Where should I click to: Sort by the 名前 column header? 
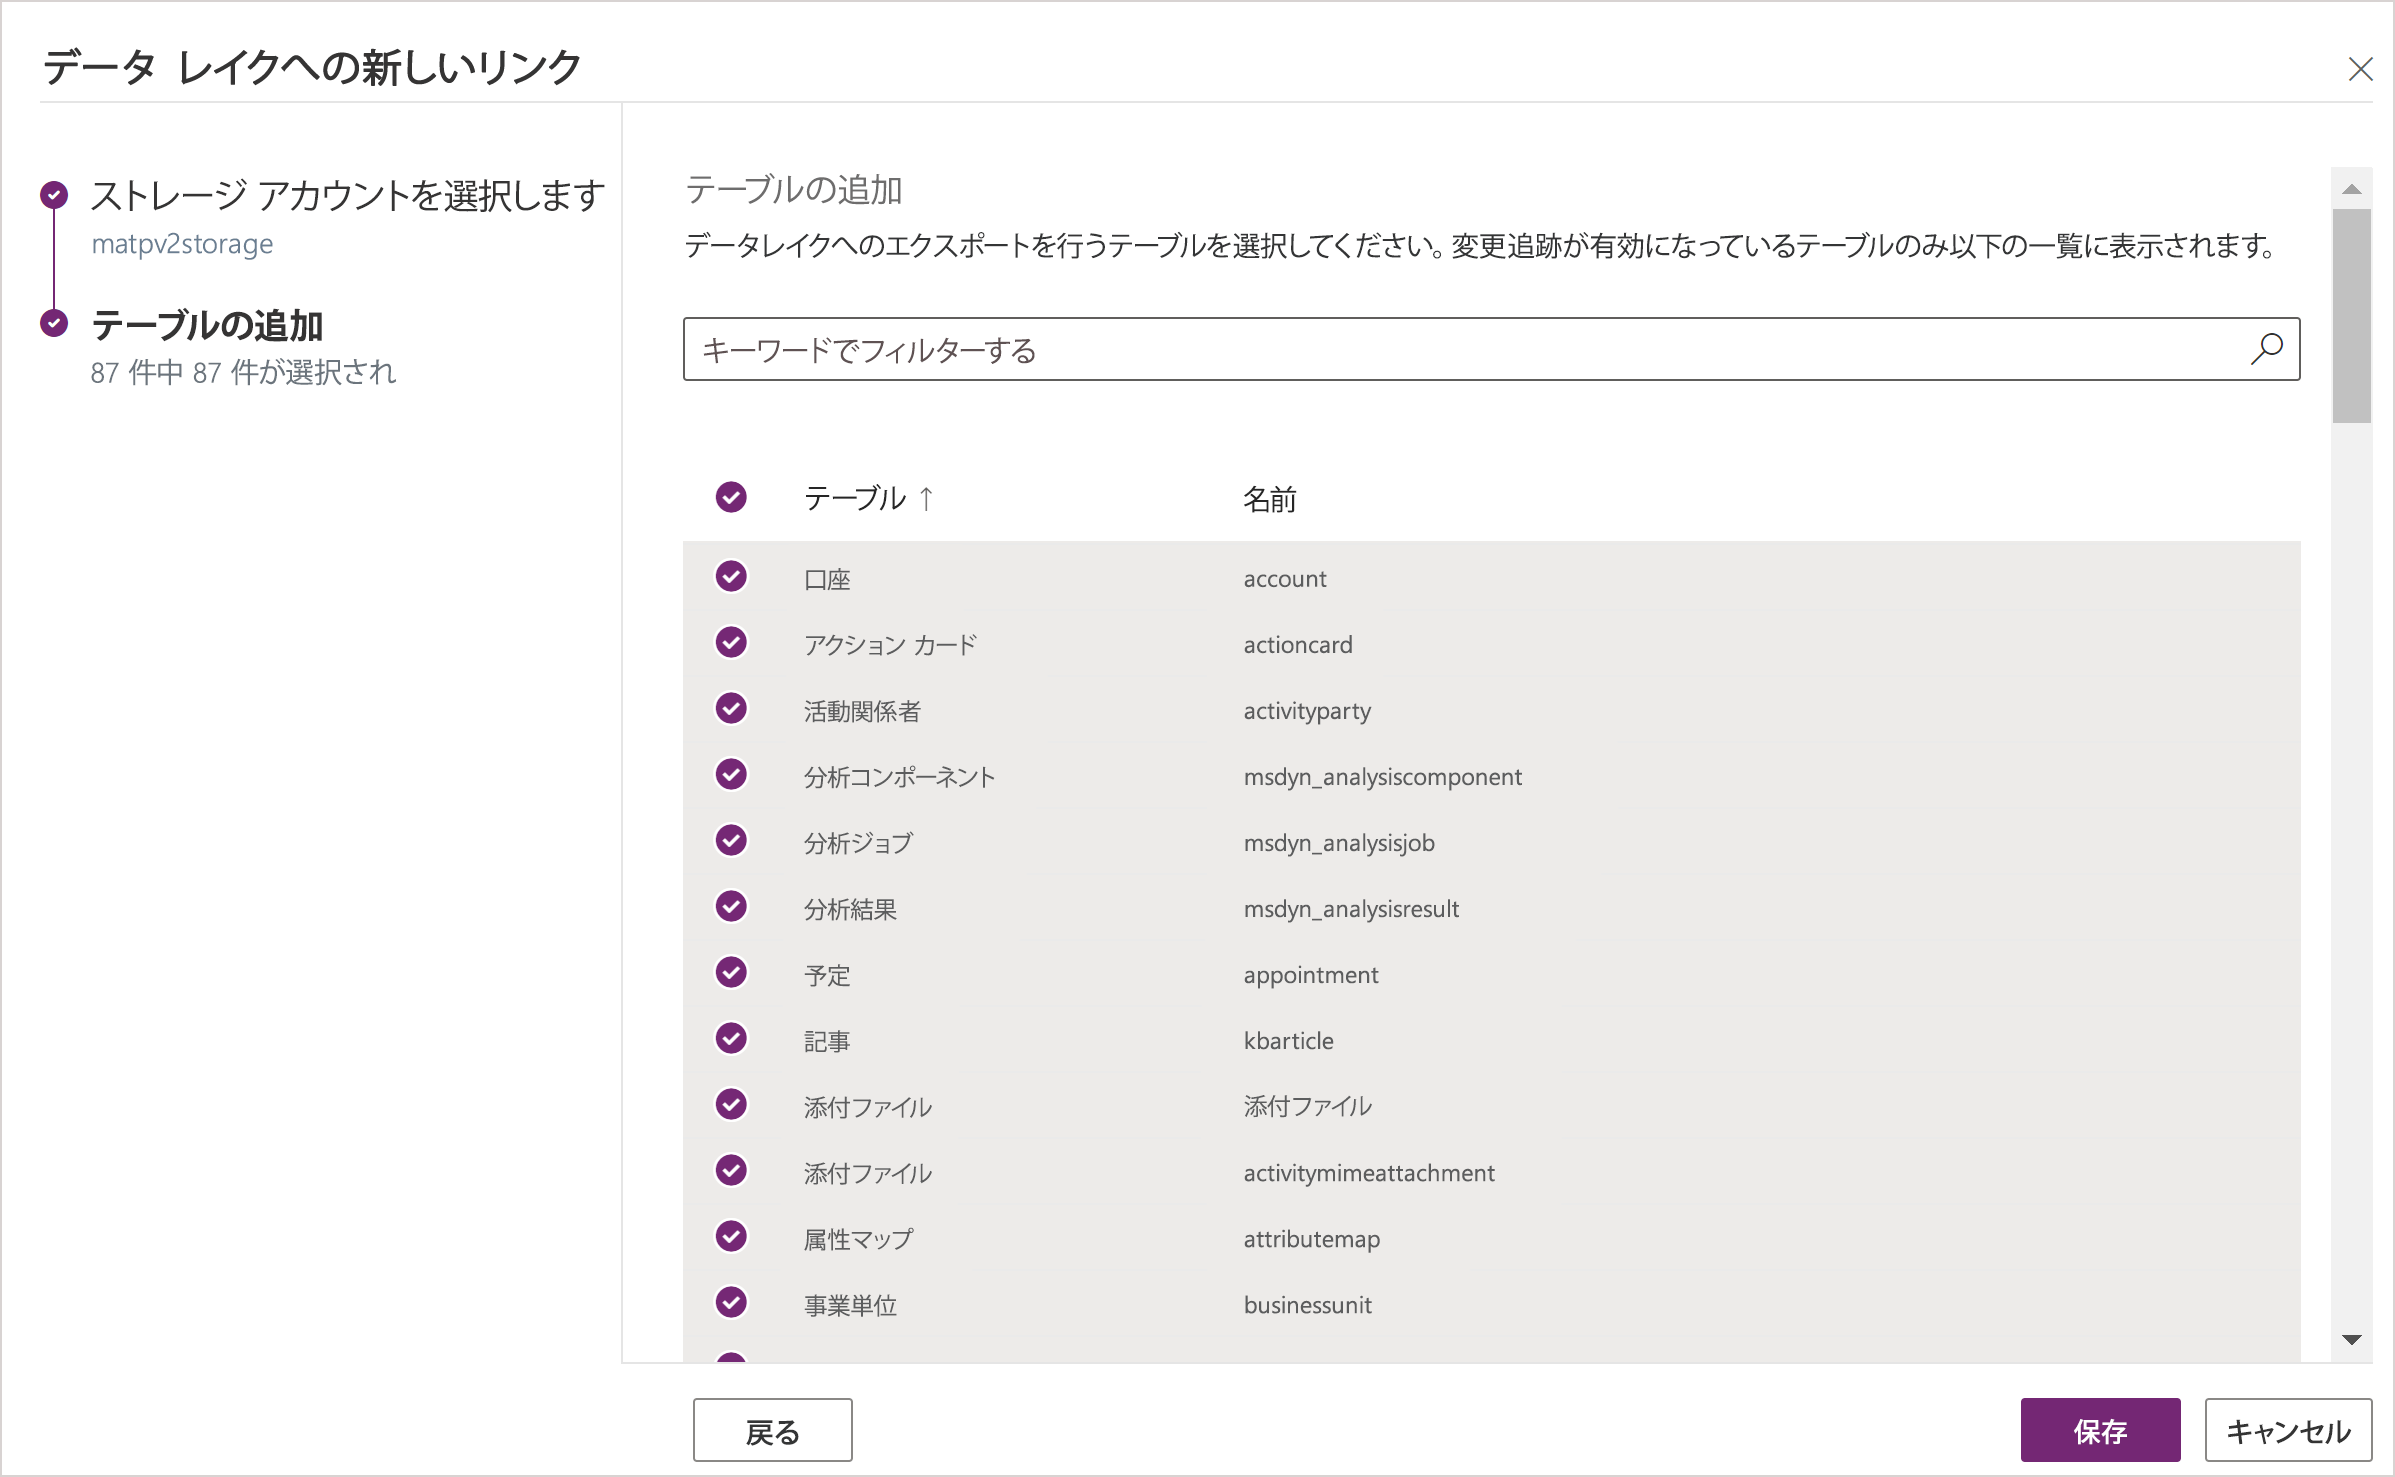tap(1270, 499)
